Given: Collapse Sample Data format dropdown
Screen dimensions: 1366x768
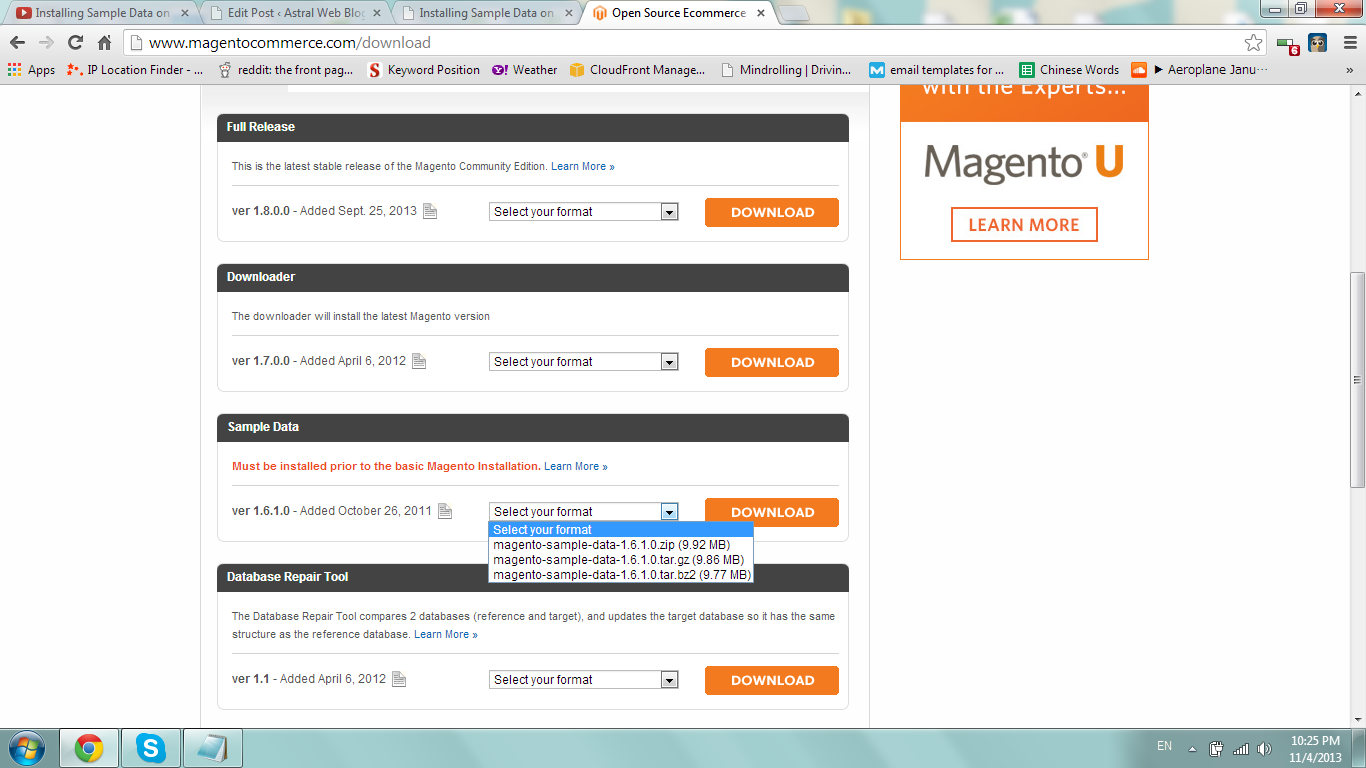Looking at the screenshot, I should [584, 512].
